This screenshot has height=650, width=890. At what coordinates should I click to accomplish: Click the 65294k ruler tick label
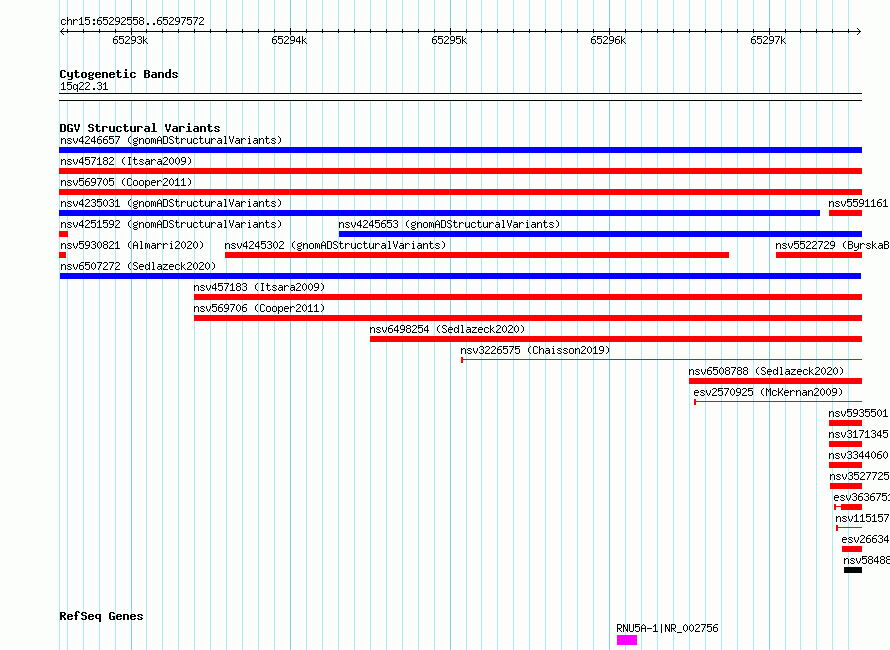tap(289, 40)
